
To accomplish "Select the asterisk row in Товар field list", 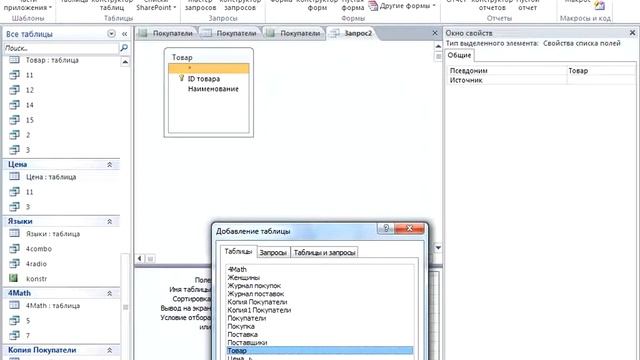I will point(209,68).
